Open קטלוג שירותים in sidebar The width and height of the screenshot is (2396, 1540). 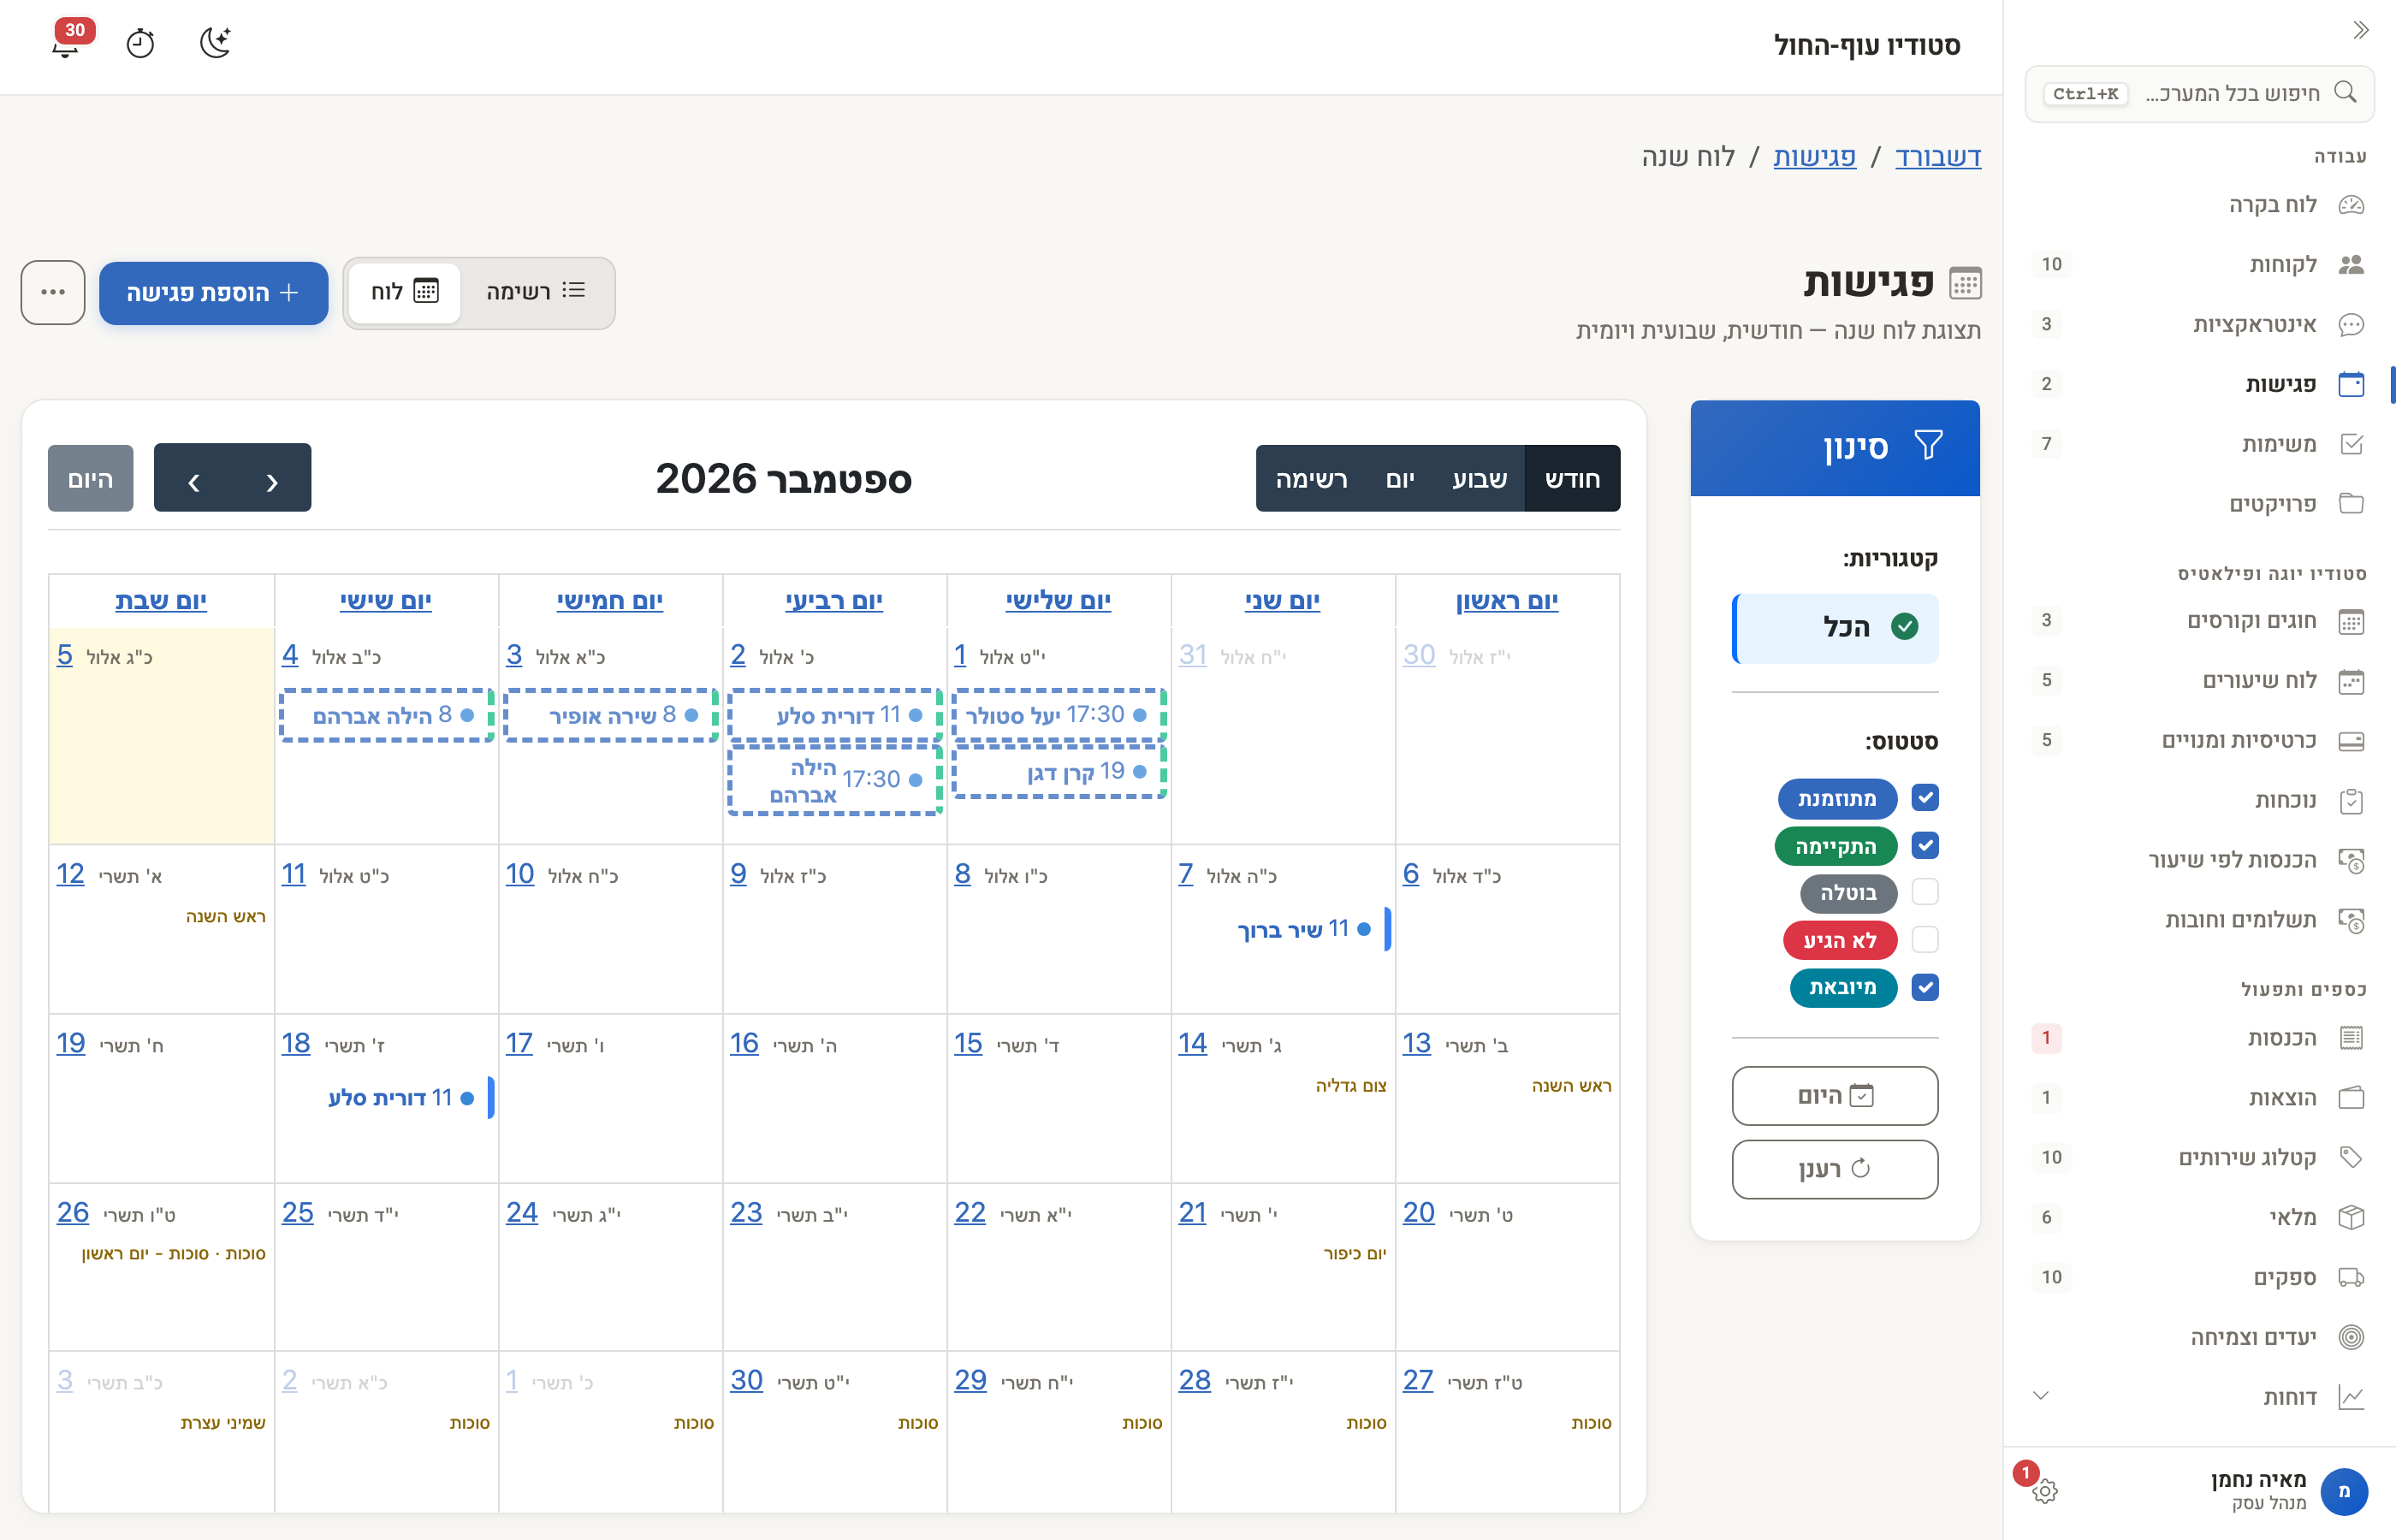2199,1158
